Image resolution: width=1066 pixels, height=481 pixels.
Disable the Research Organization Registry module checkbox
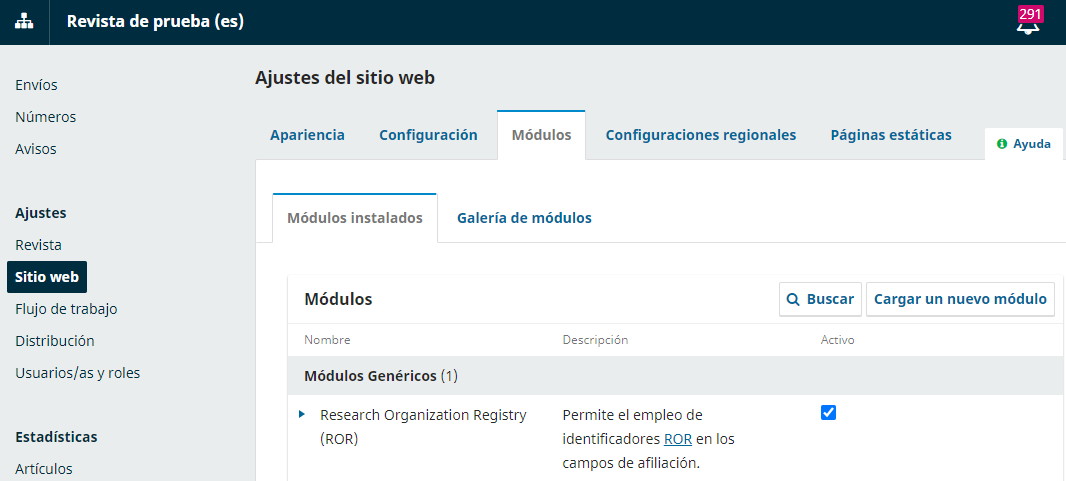(828, 413)
